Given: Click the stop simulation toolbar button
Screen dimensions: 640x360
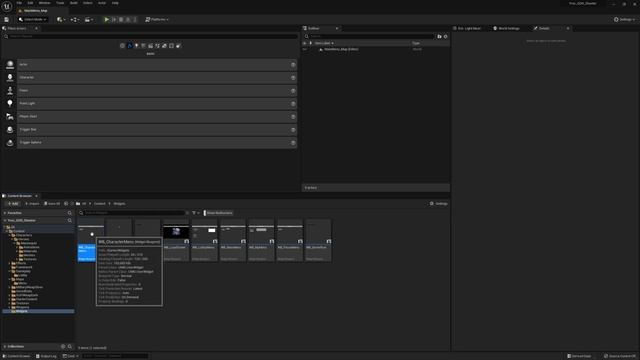Looking at the screenshot, I should [x=121, y=19].
